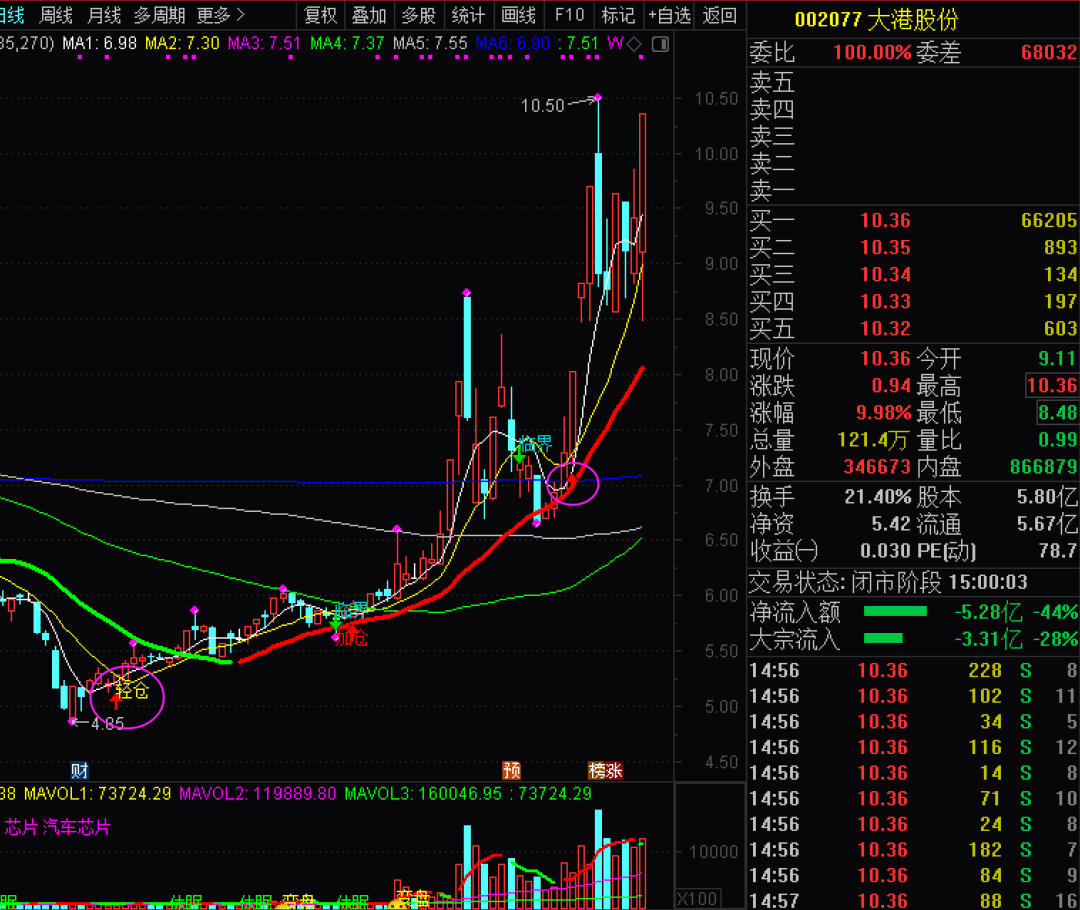Click the 榜涨 marker on the timeline

point(605,770)
